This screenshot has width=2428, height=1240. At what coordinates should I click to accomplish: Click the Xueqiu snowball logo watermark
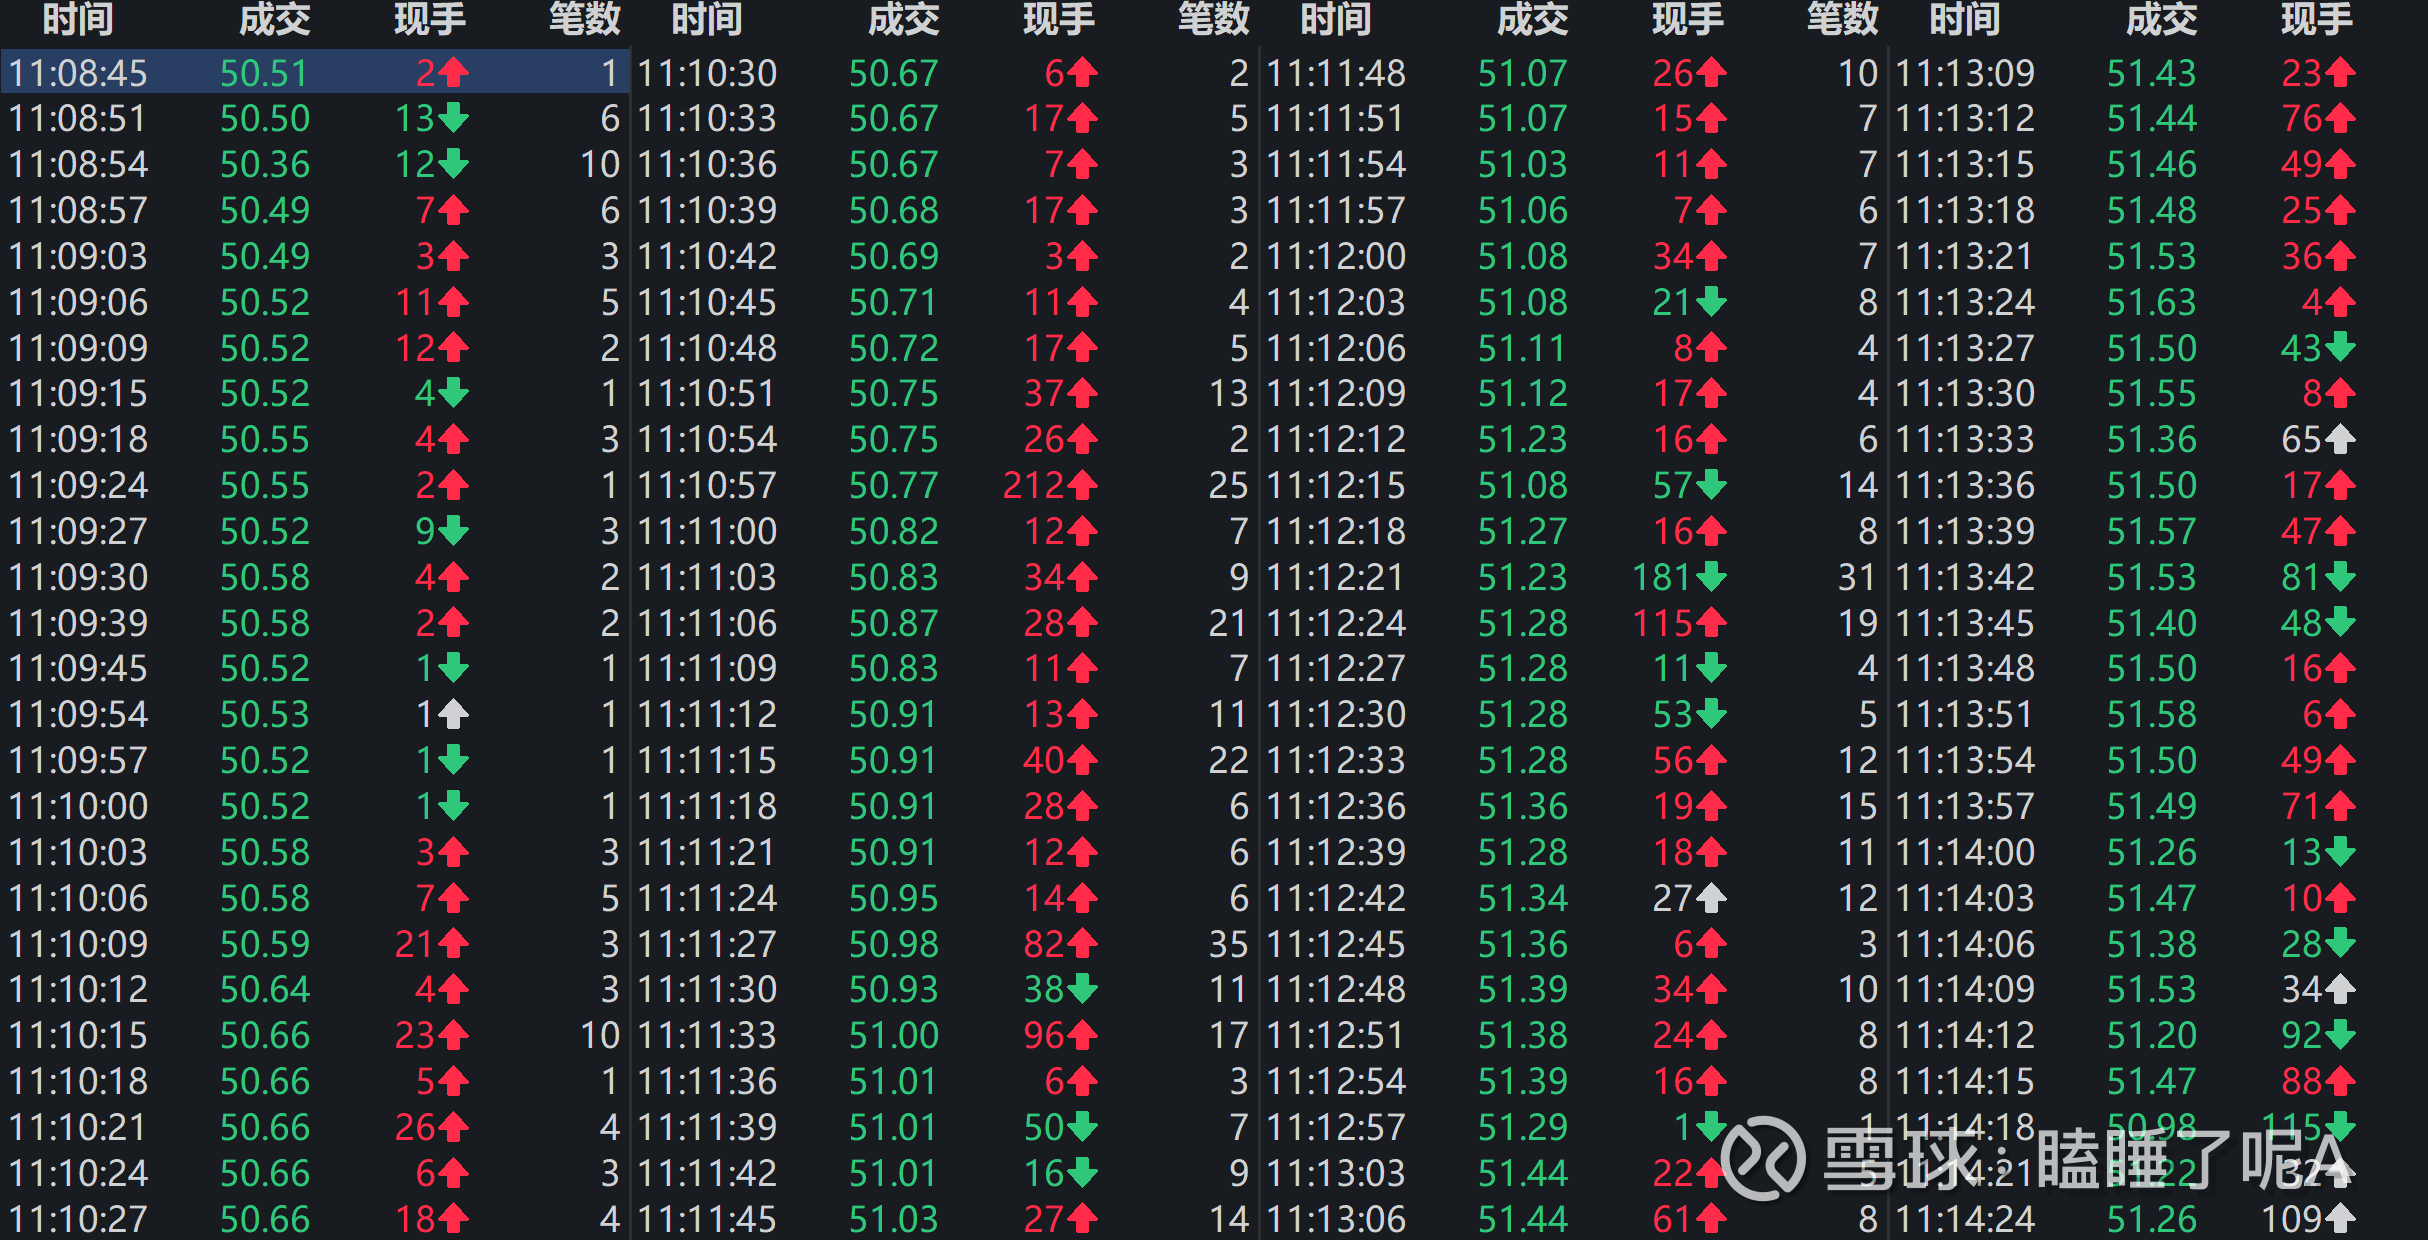(x=1763, y=1158)
